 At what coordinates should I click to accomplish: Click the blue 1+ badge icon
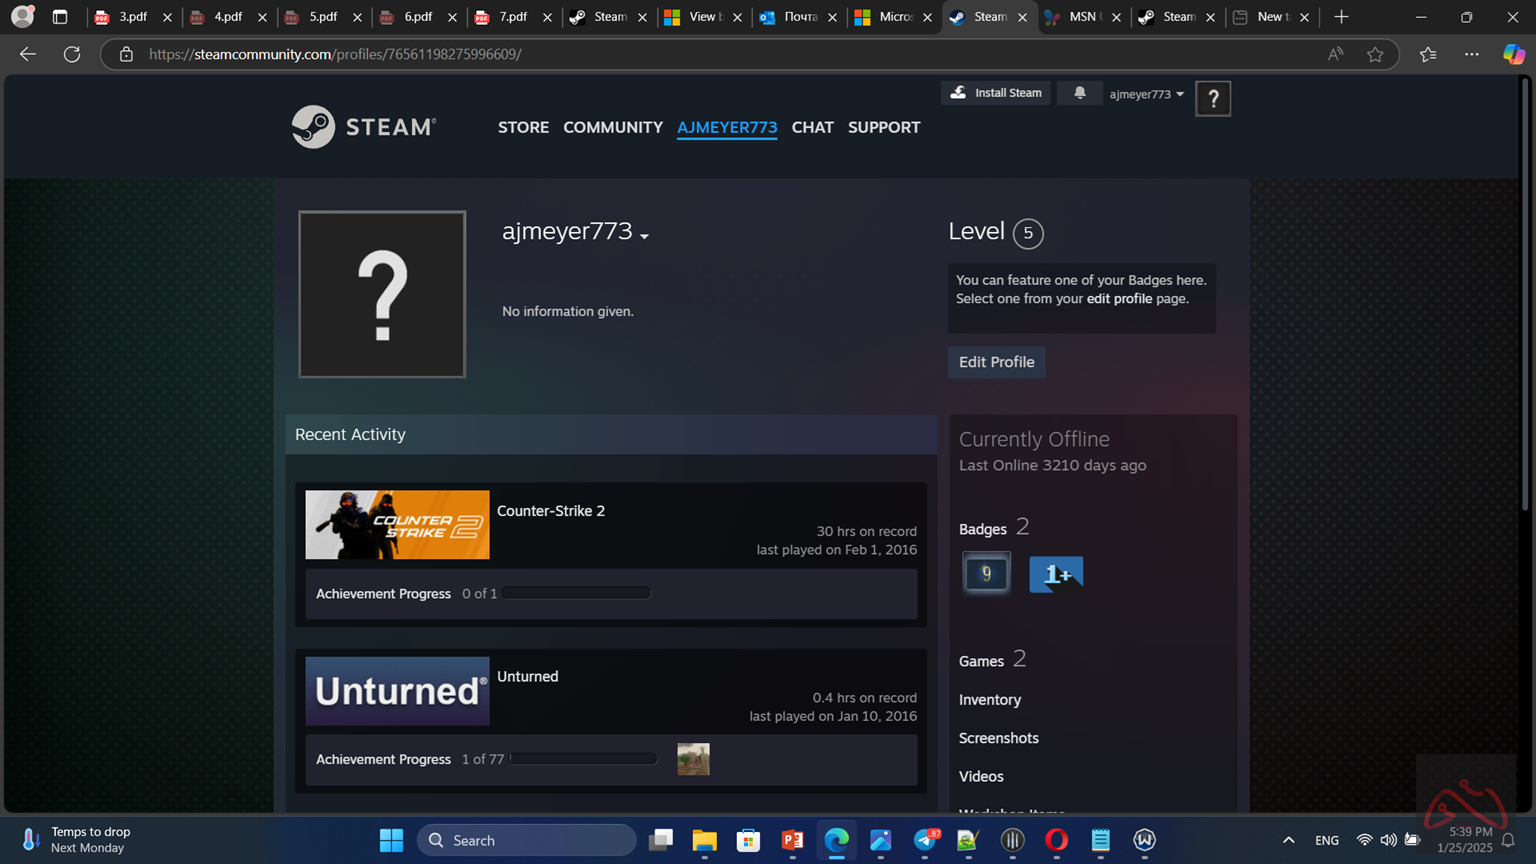tap(1056, 574)
